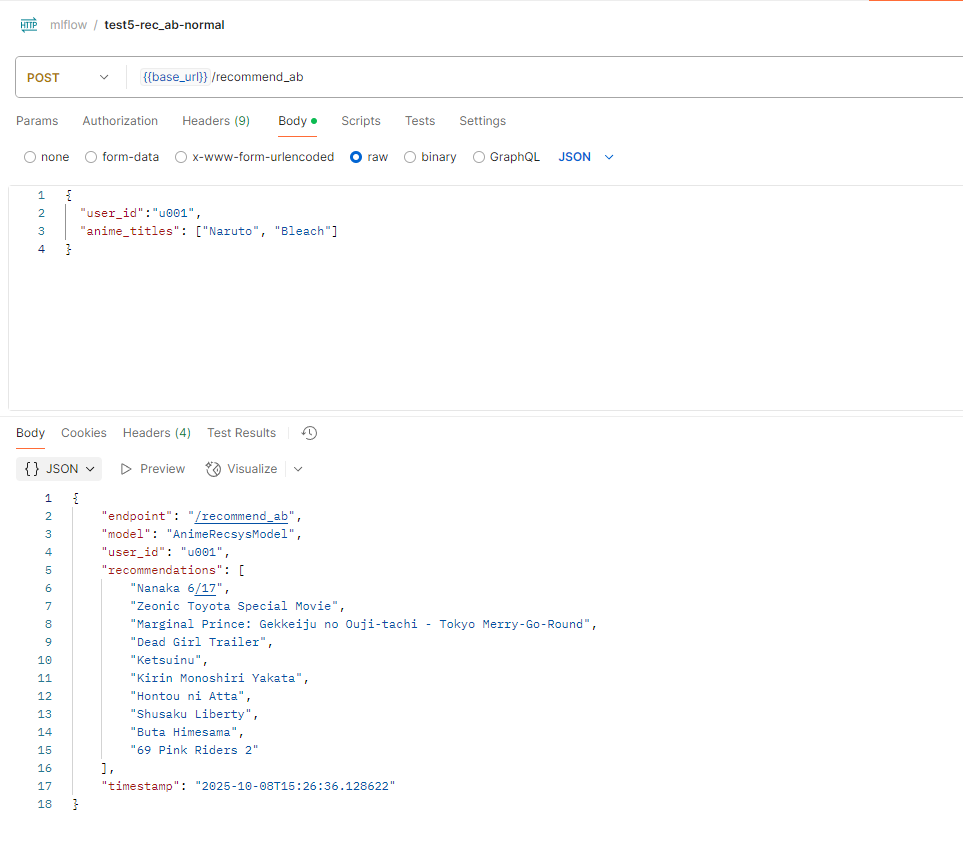Click the mlflow breadcrumb link
Screen dimensions: 963x844
point(67,25)
